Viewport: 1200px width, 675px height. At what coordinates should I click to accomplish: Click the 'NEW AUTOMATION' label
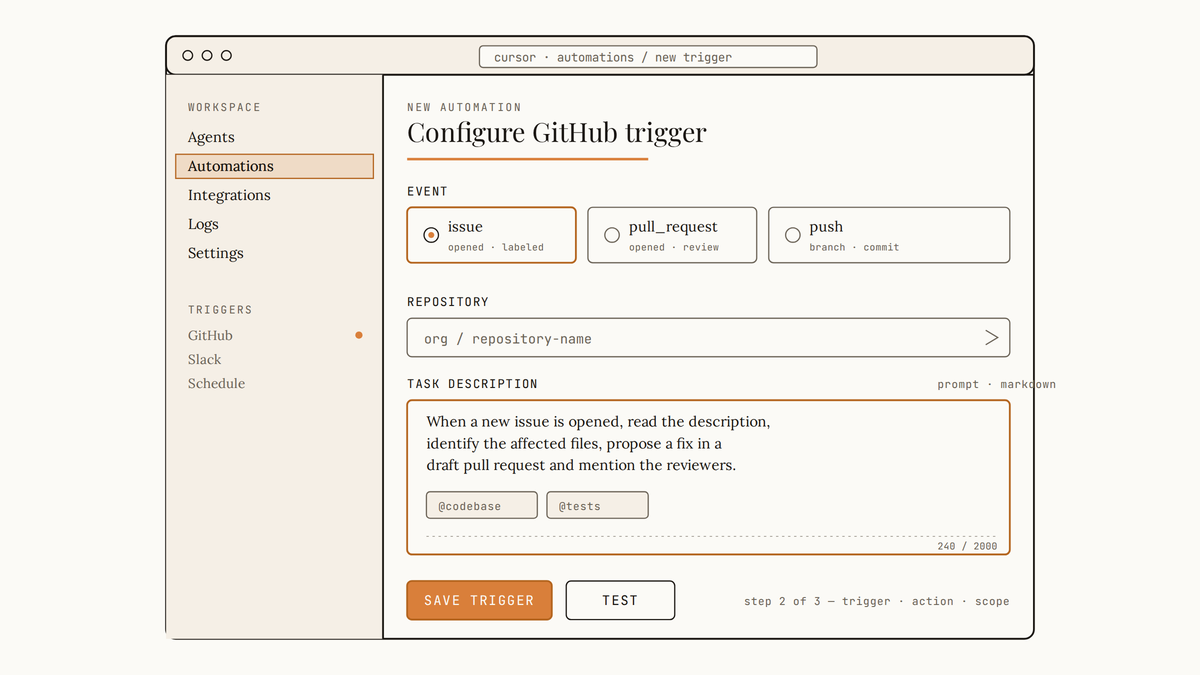(464, 107)
